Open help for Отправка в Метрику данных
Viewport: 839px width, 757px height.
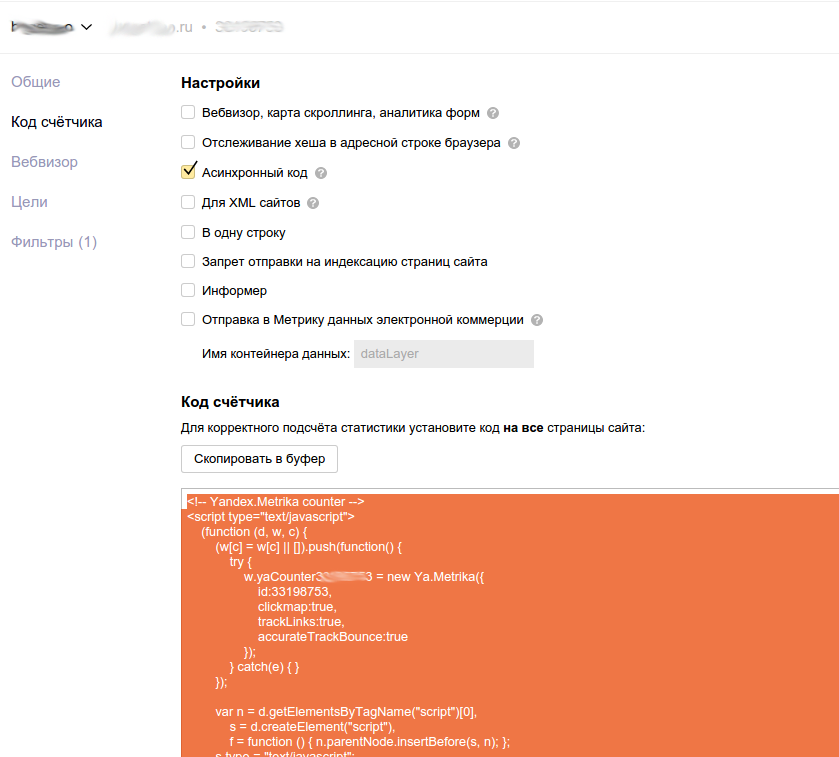pos(537,320)
